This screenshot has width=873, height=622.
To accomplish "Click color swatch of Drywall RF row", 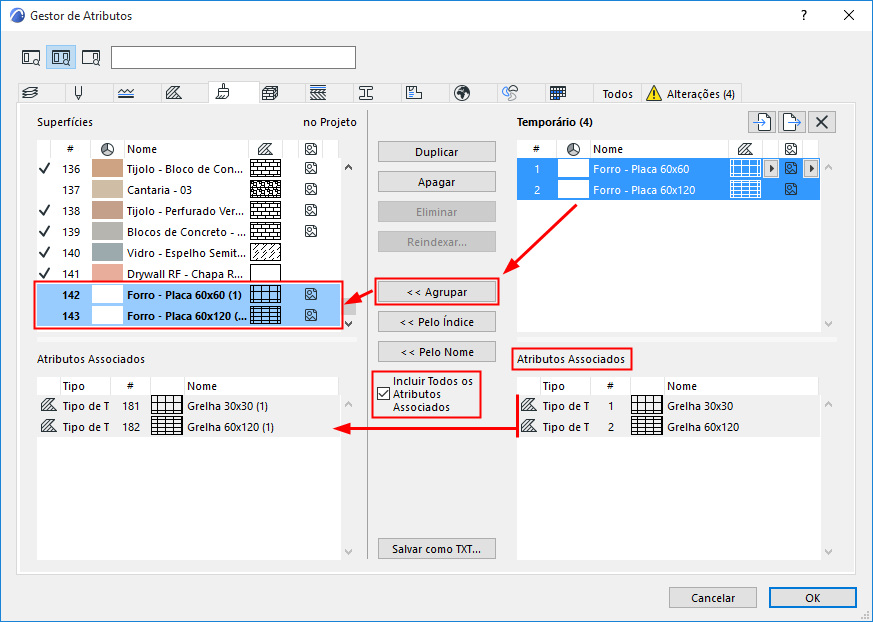I will [107, 273].
